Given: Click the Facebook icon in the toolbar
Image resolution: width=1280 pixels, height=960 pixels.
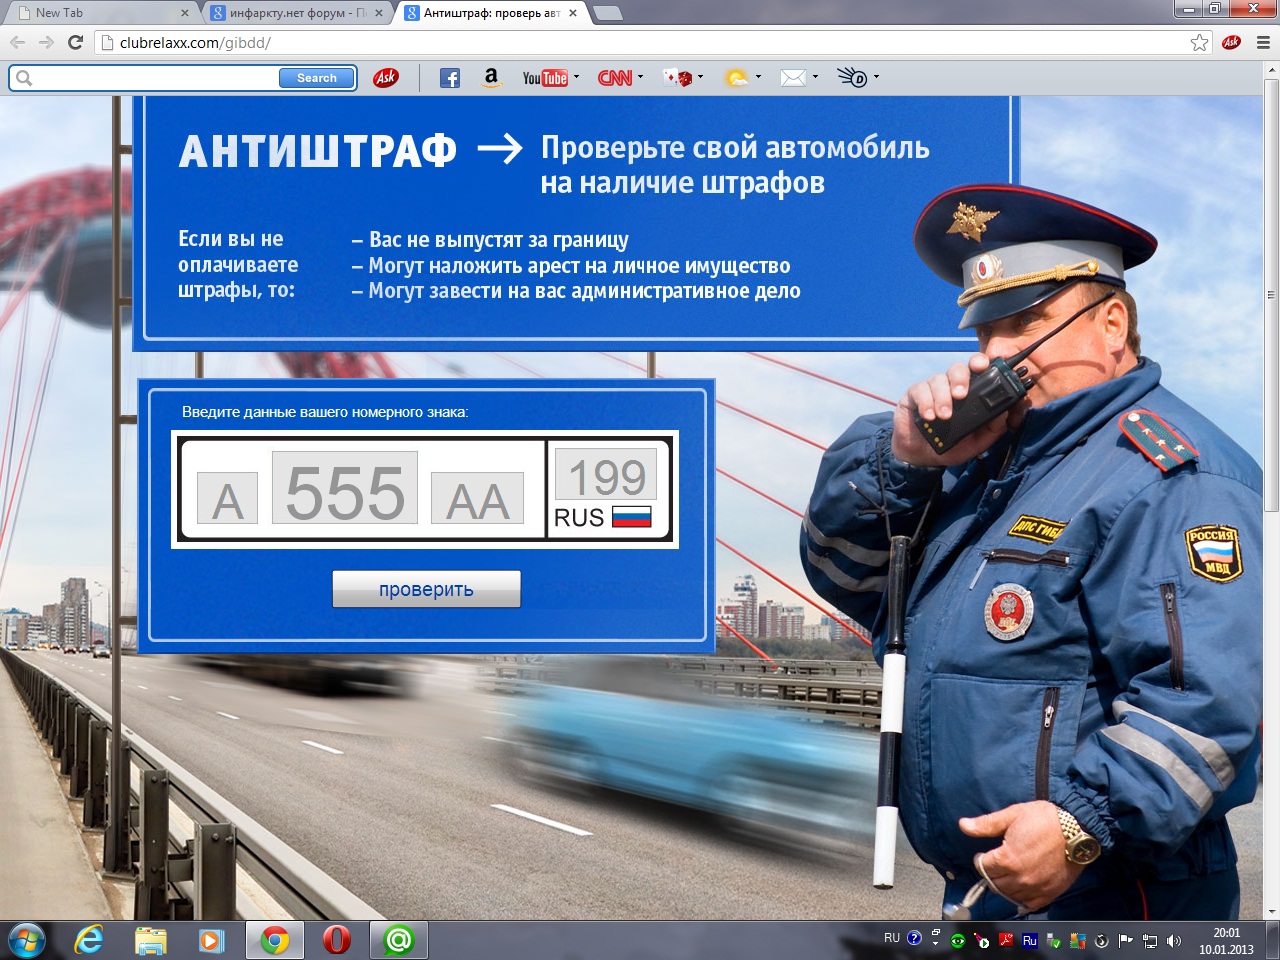Looking at the screenshot, I should point(450,78).
